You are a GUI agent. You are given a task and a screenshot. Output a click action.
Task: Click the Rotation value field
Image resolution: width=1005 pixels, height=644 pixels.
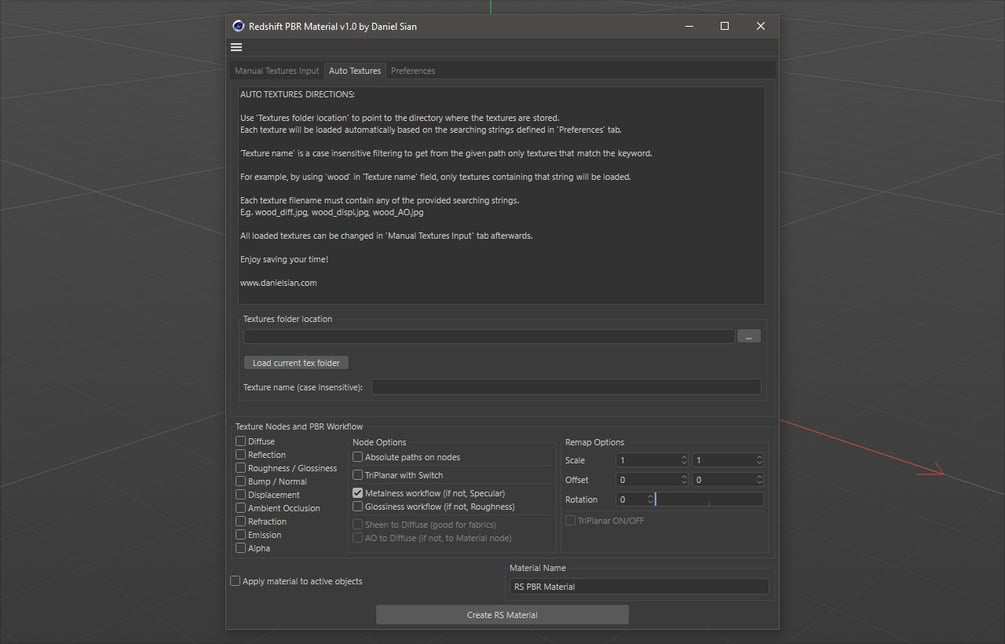click(x=631, y=499)
